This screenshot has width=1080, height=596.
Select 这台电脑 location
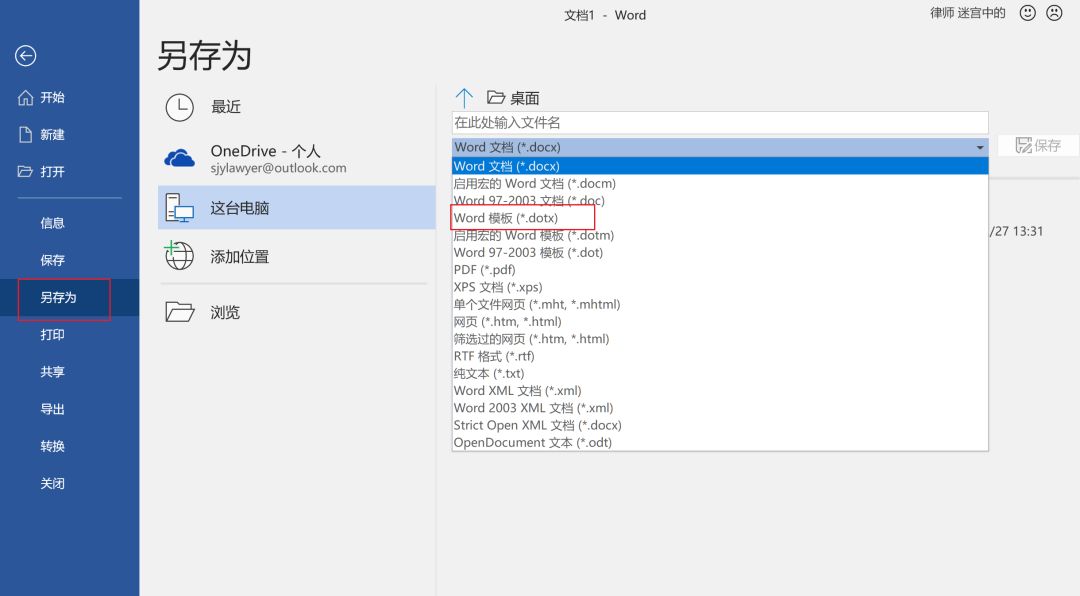pos(297,207)
